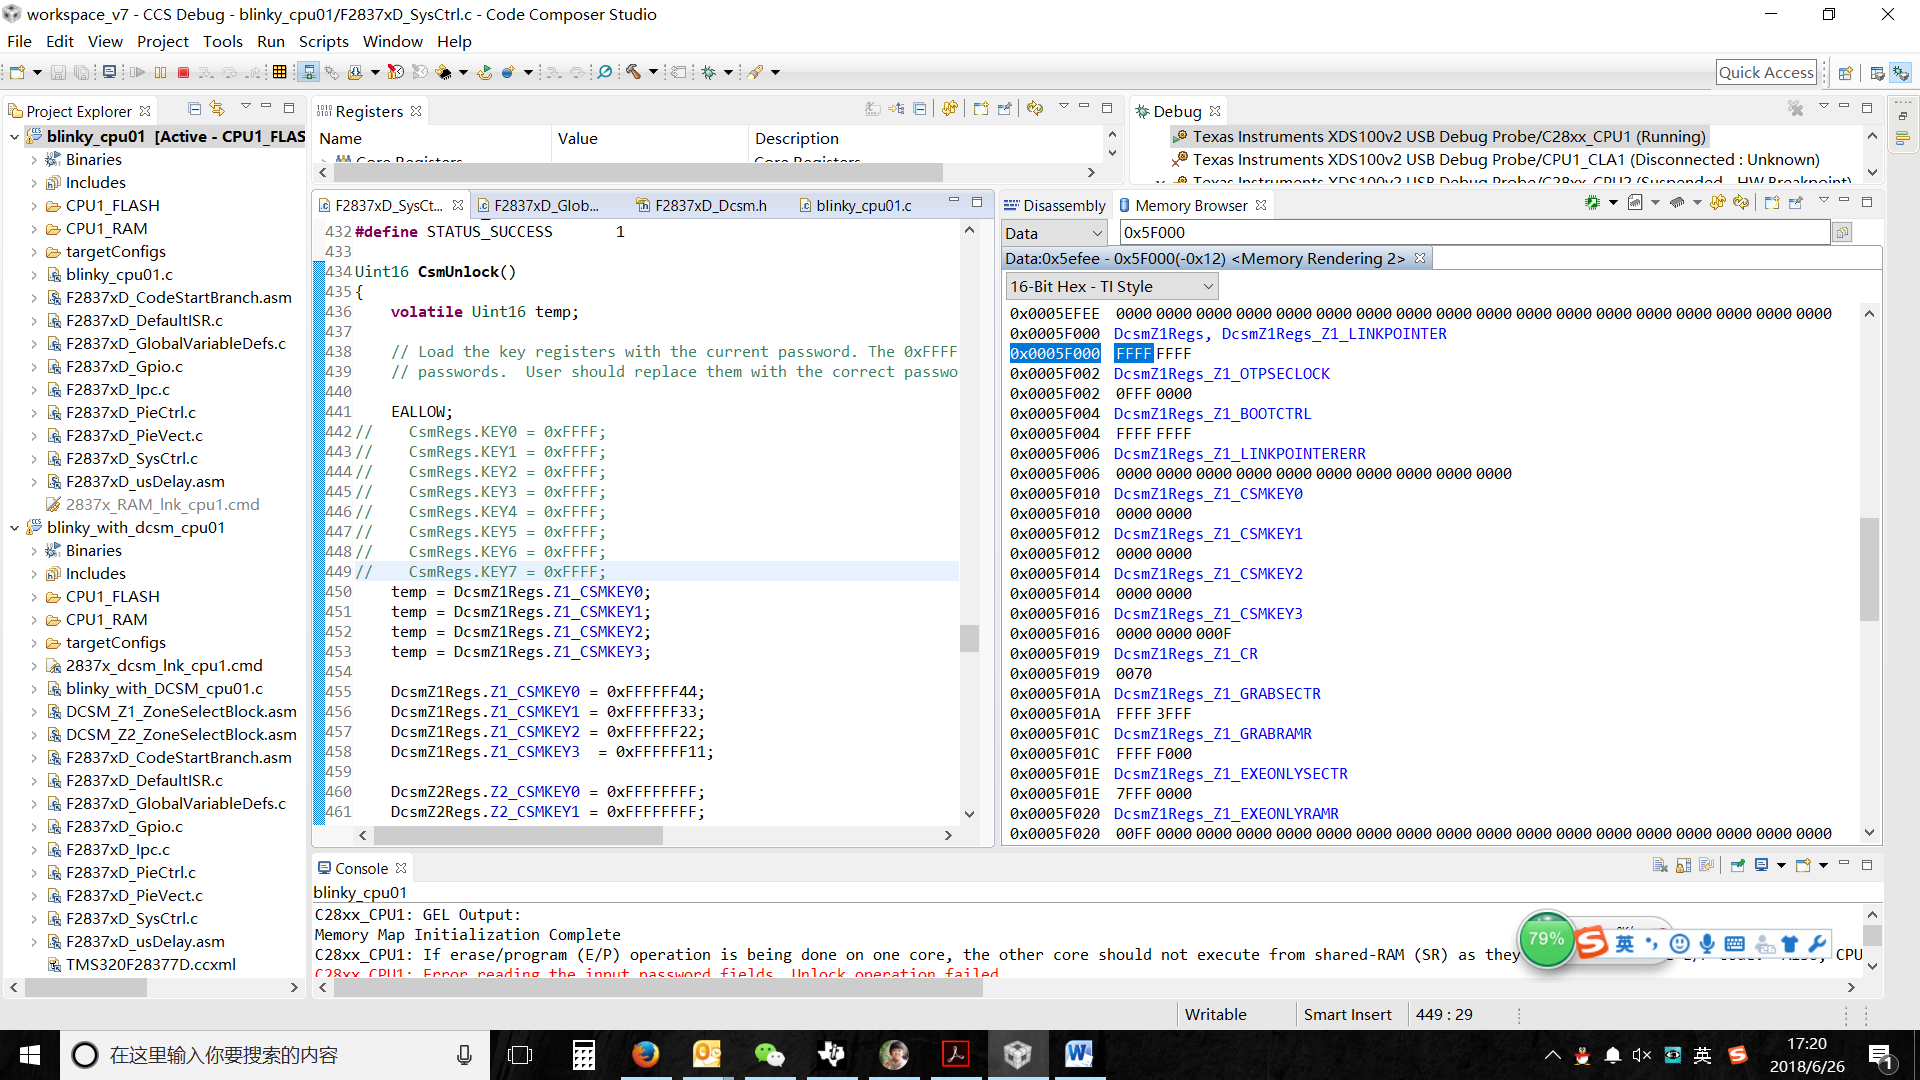Click the code editor horizontal scrollbar

(517, 835)
